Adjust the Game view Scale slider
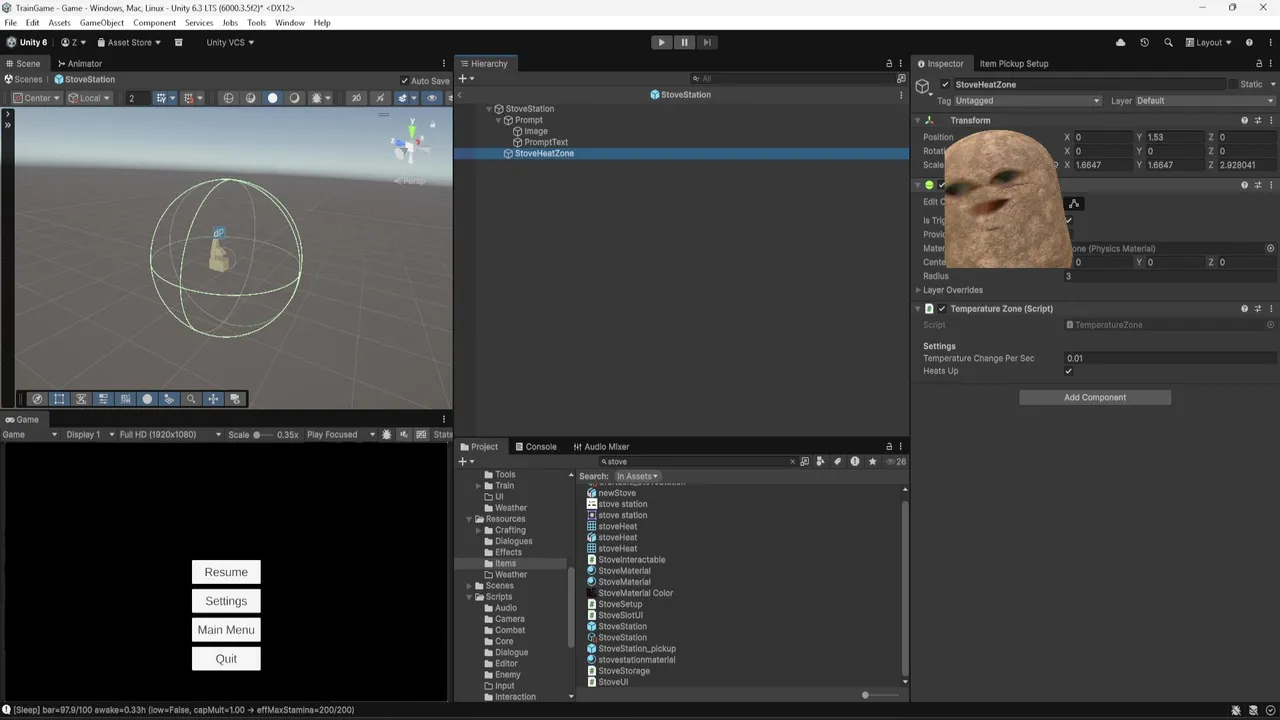The image size is (1280, 720). click(264, 435)
